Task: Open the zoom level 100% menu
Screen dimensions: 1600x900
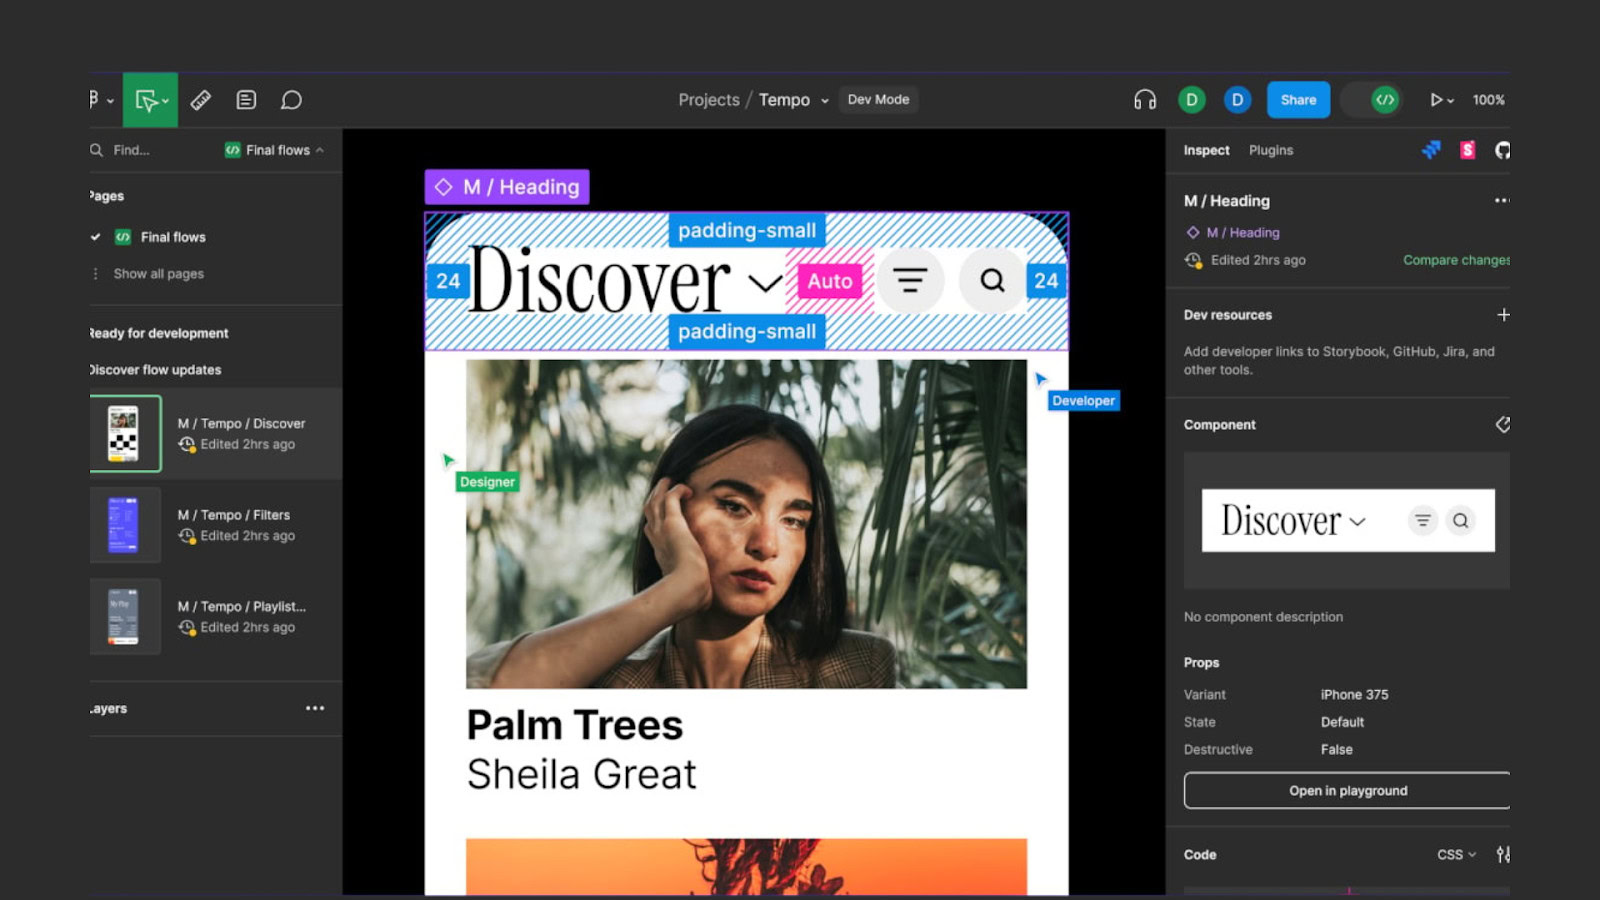Action: pos(1488,100)
